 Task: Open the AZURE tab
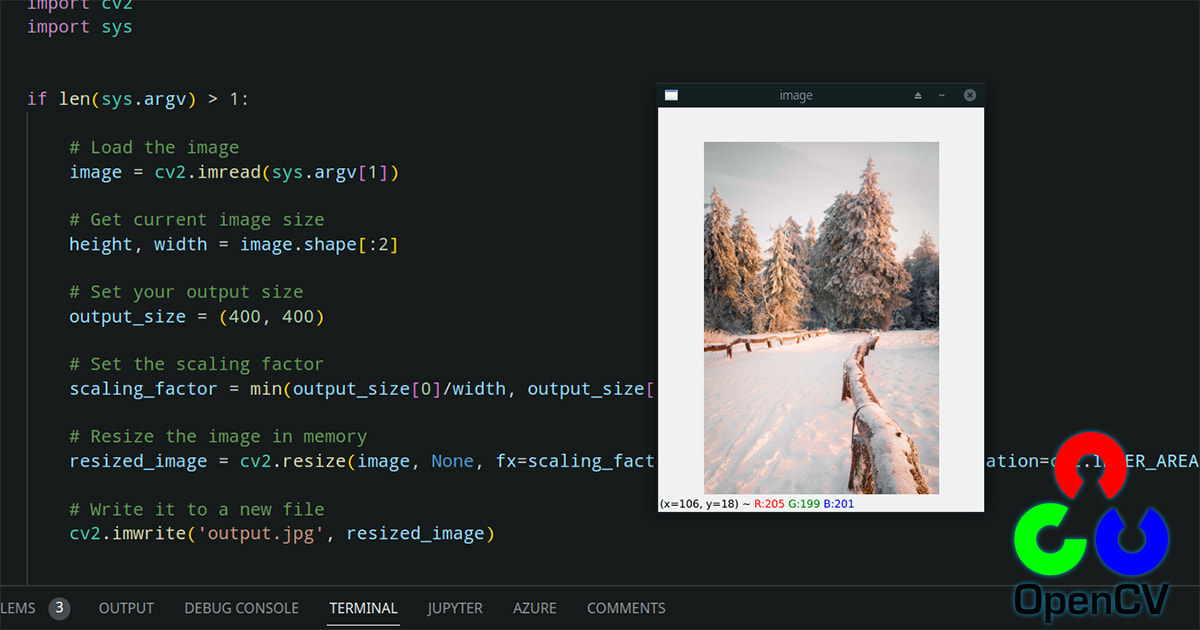(535, 608)
